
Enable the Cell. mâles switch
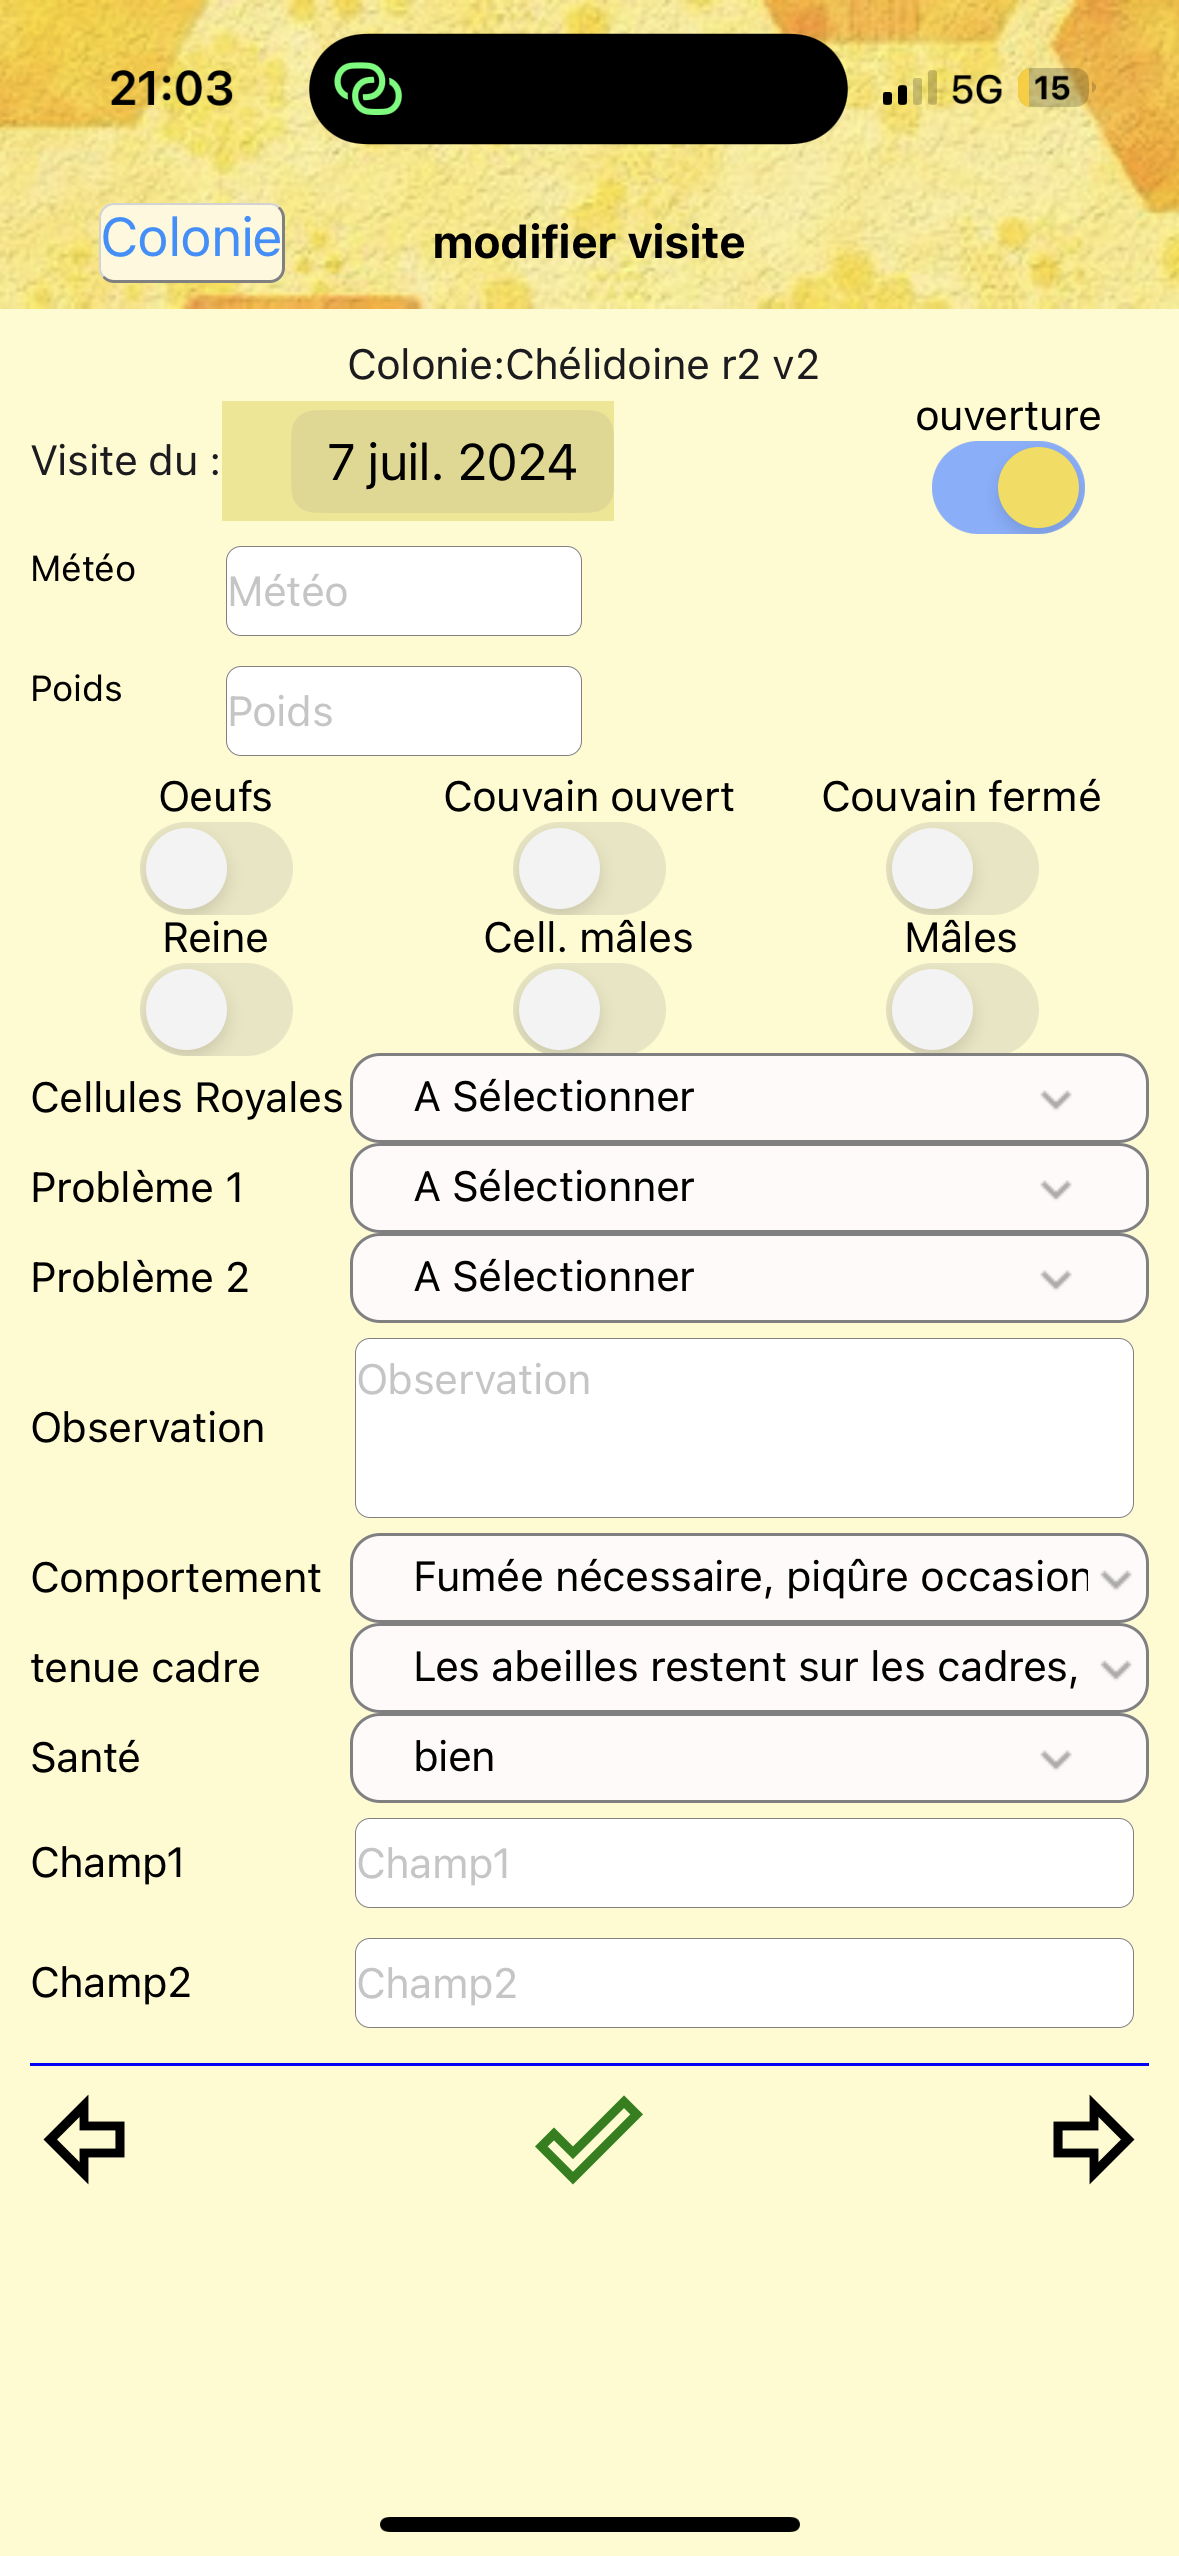coord(589,1009)
